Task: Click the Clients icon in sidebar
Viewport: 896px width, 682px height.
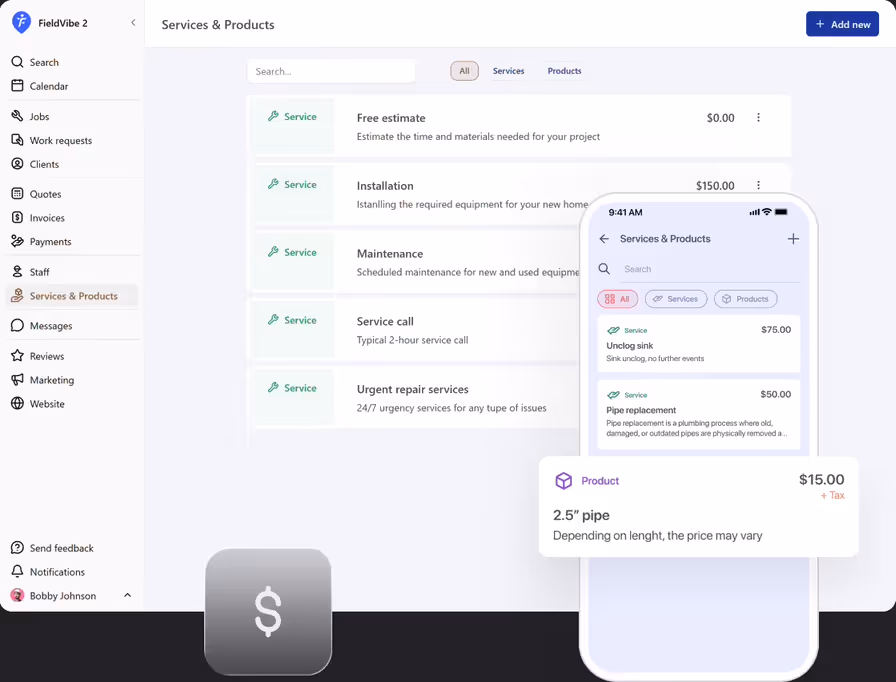Action: [18, 164]
